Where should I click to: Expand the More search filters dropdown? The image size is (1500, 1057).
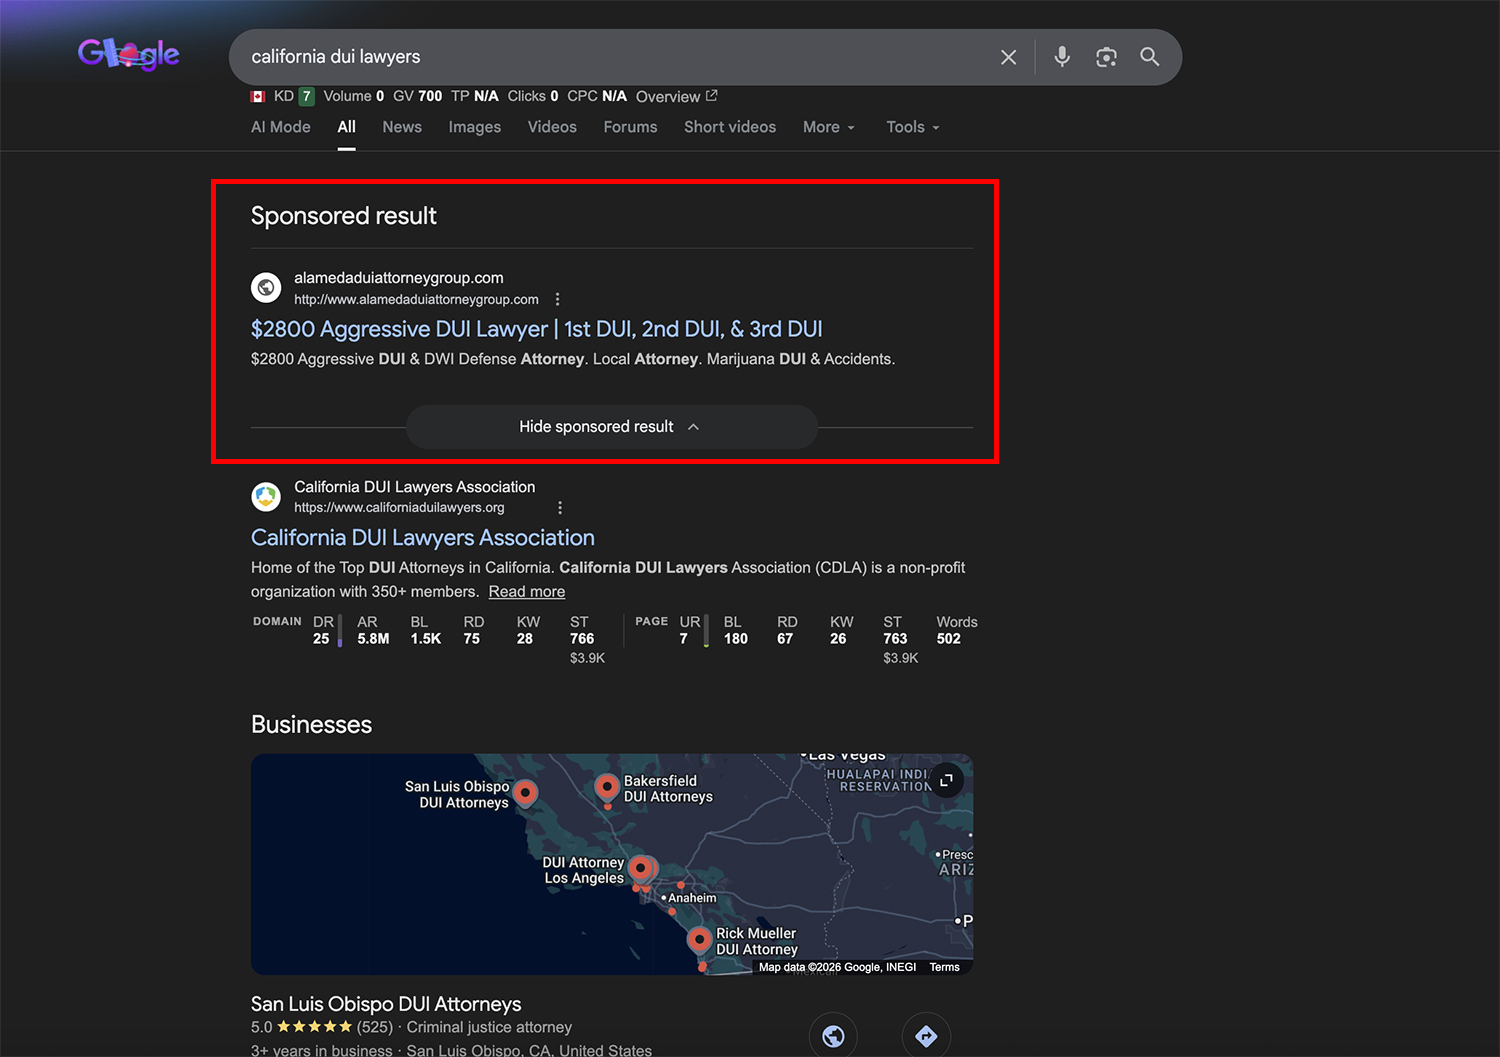pyautogui.click(x=828, y=127)
